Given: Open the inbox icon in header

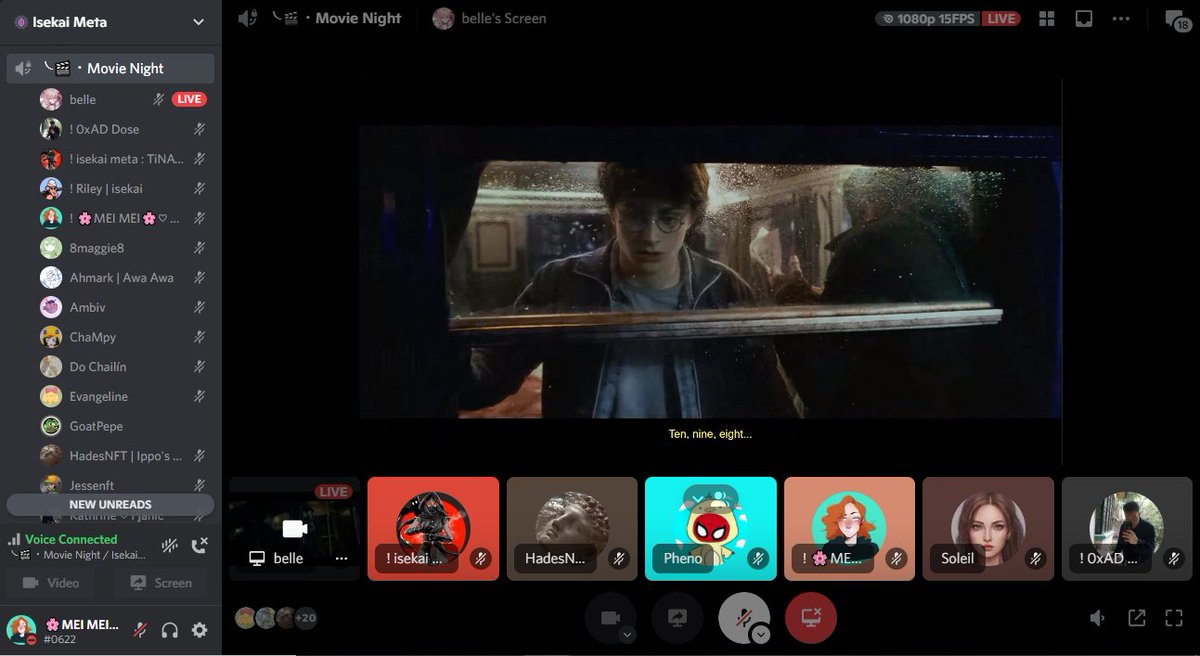Looking at the screenshot, I should pyautogui.click(x=1083, y=19).
